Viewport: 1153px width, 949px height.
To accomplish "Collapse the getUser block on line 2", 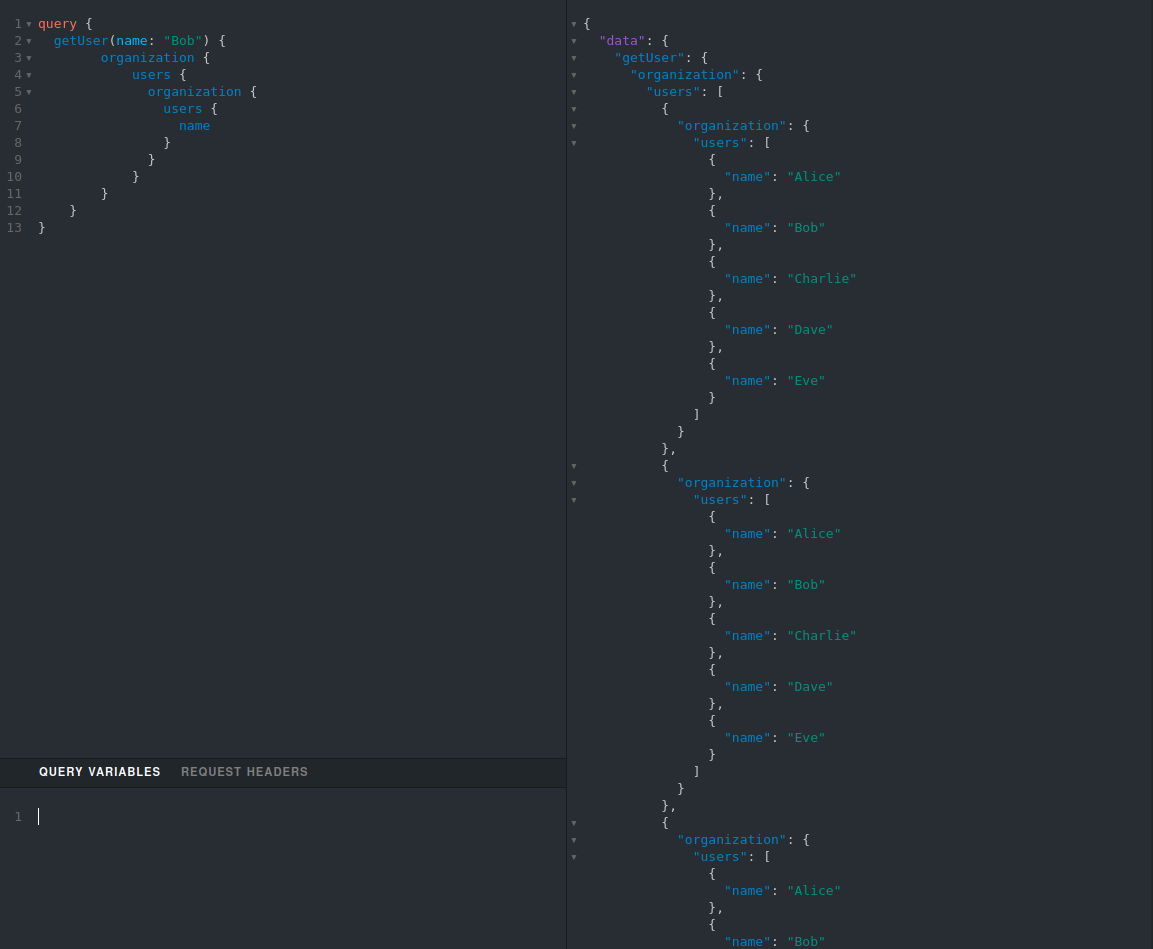I will (x=30, y=40).
